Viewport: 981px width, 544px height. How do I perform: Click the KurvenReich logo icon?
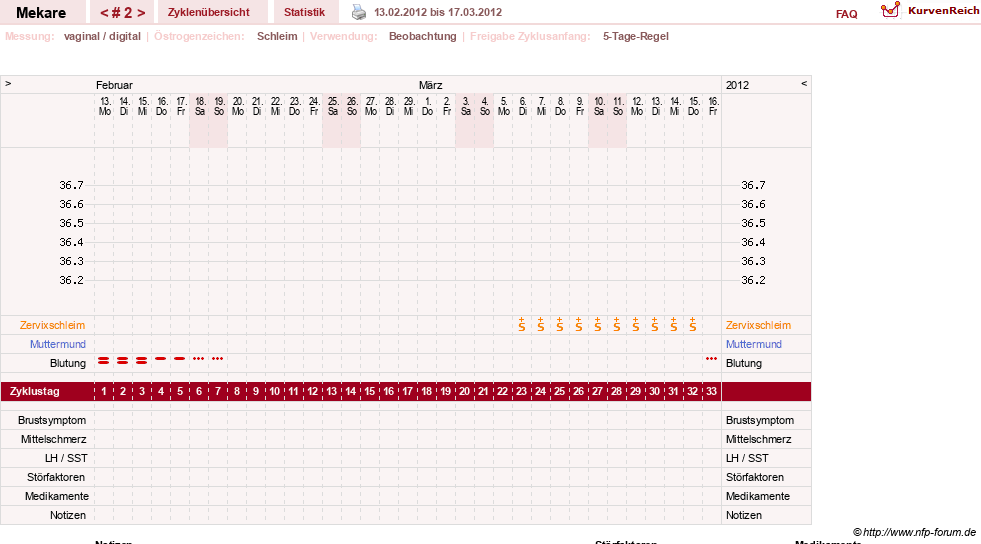point(890,10)
